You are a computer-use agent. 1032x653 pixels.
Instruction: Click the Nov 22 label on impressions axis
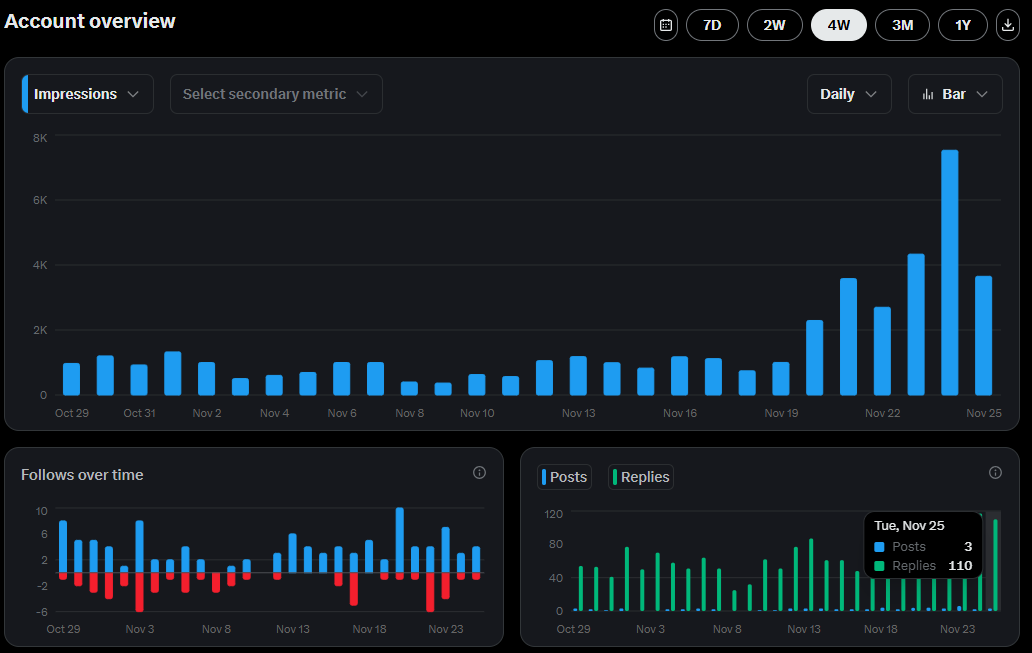[x=883, y=413]
